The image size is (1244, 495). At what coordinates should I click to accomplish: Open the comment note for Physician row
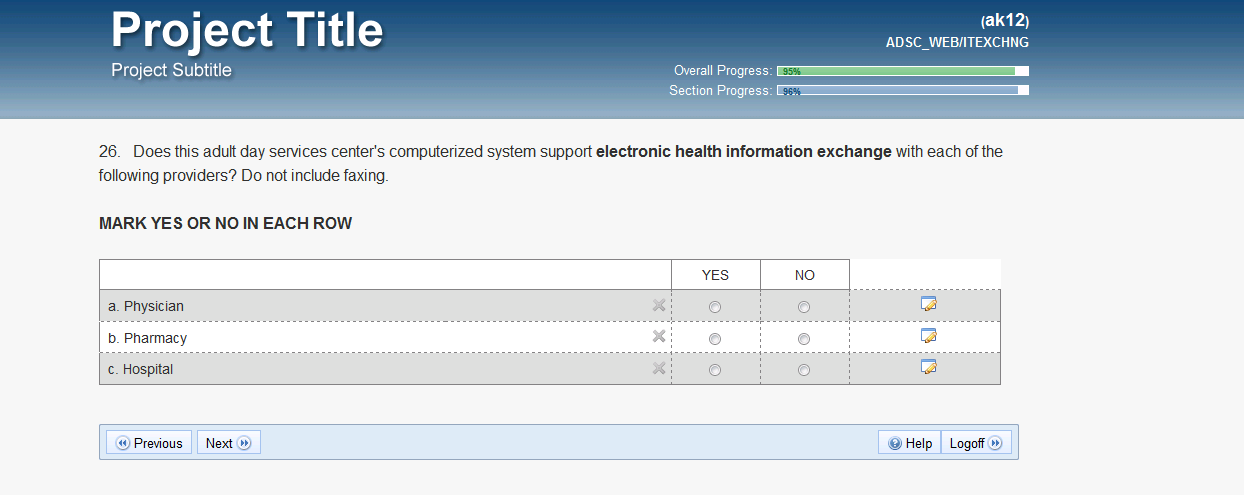click(928, 304)
